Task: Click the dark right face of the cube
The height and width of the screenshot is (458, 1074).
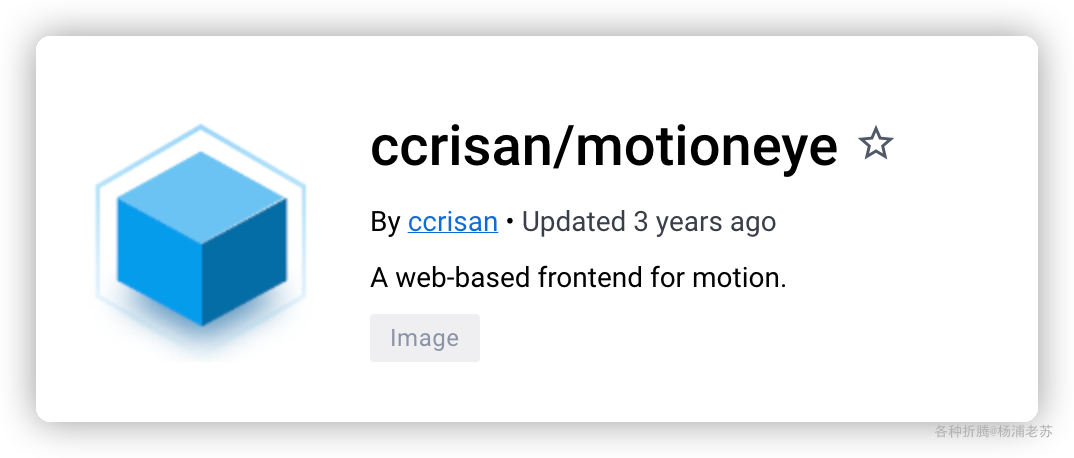Action: 245,262
